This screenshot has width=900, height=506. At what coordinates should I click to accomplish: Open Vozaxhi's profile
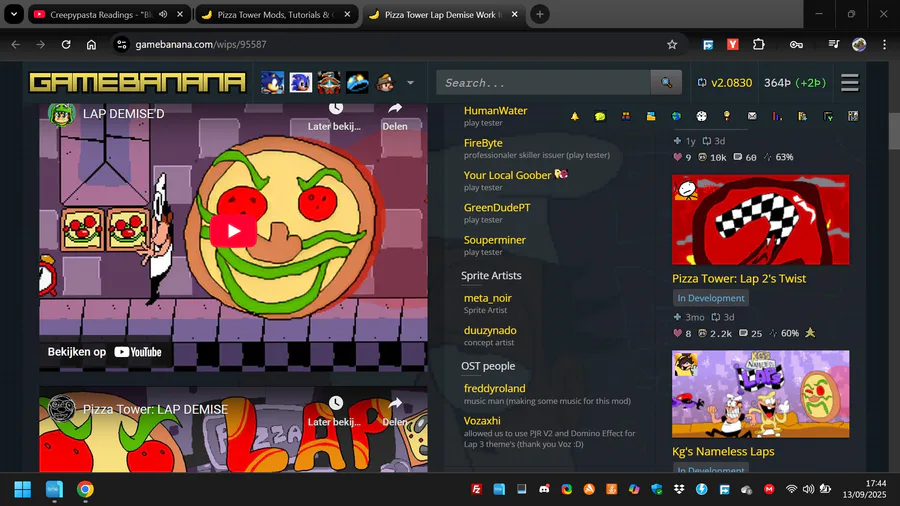[x=482, y=421]
